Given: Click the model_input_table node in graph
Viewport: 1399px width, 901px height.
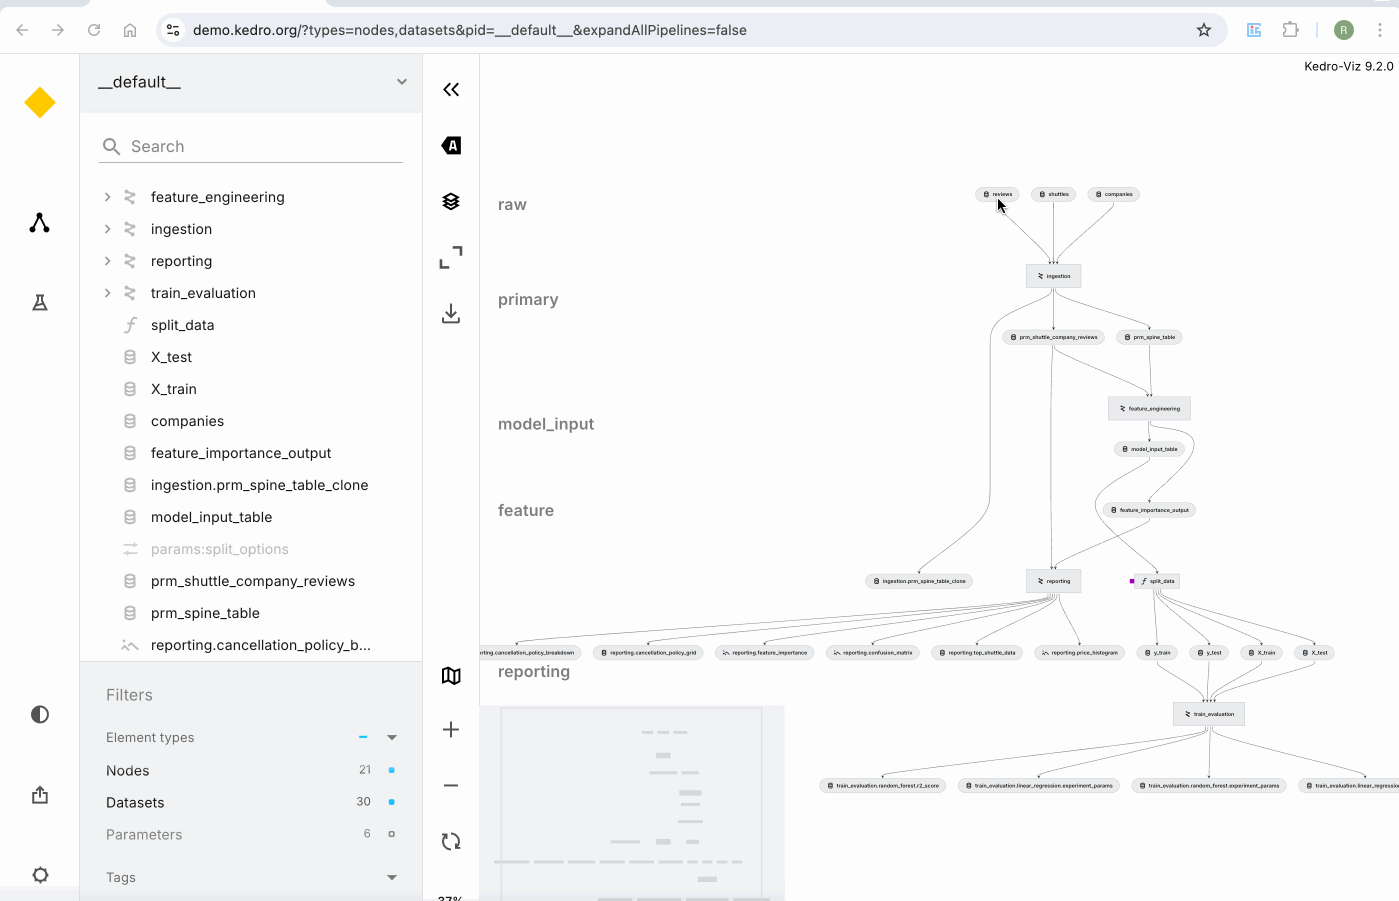Looking at the screenshot, I should [x=1149, y=449].
